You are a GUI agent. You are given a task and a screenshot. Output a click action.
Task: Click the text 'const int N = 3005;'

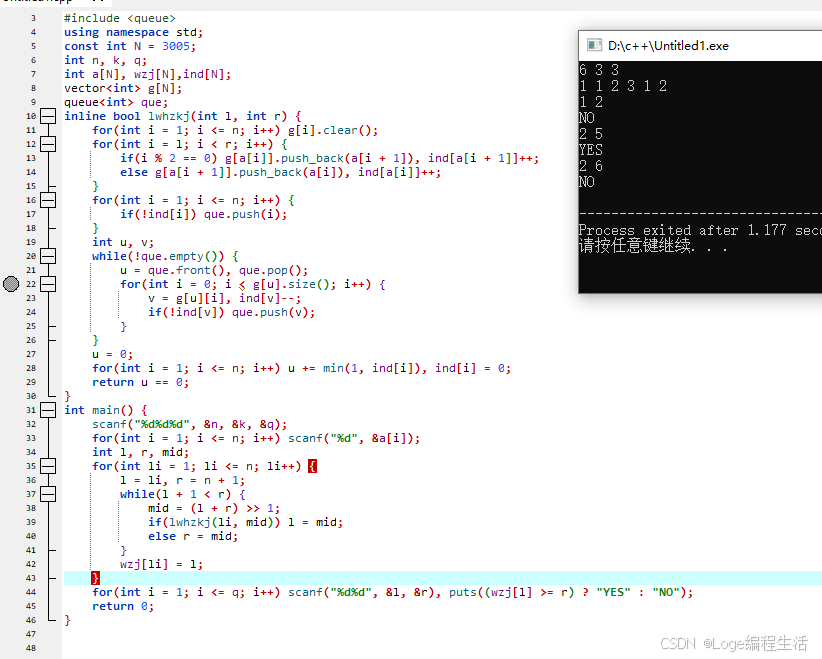coord(129,46)
